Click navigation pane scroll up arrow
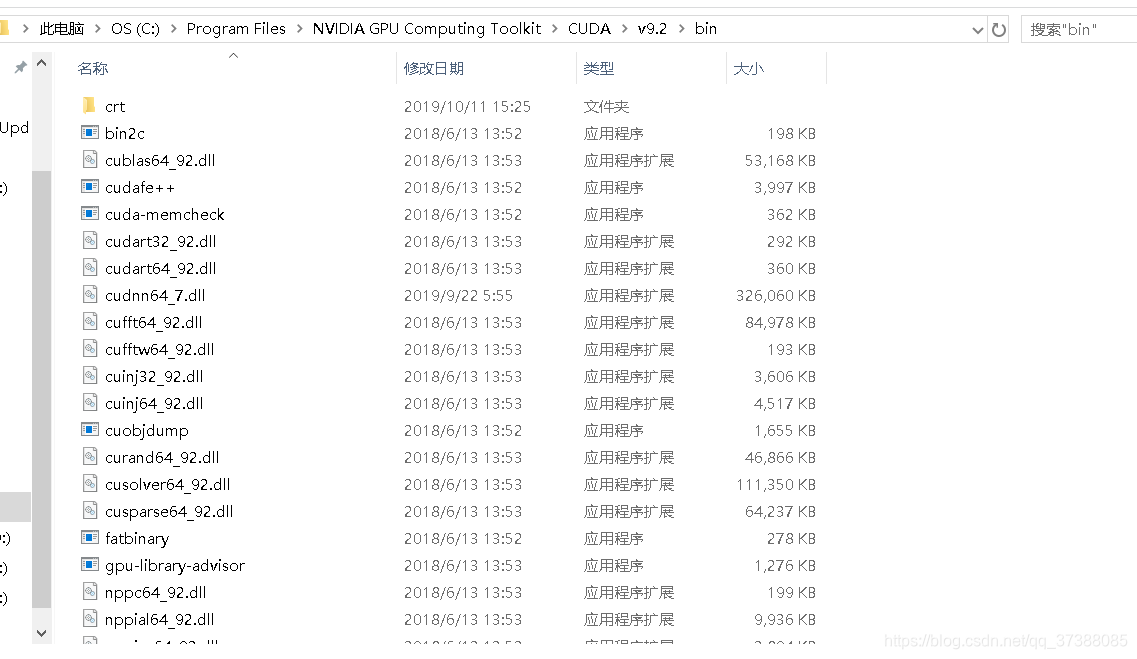 (41, 64)
